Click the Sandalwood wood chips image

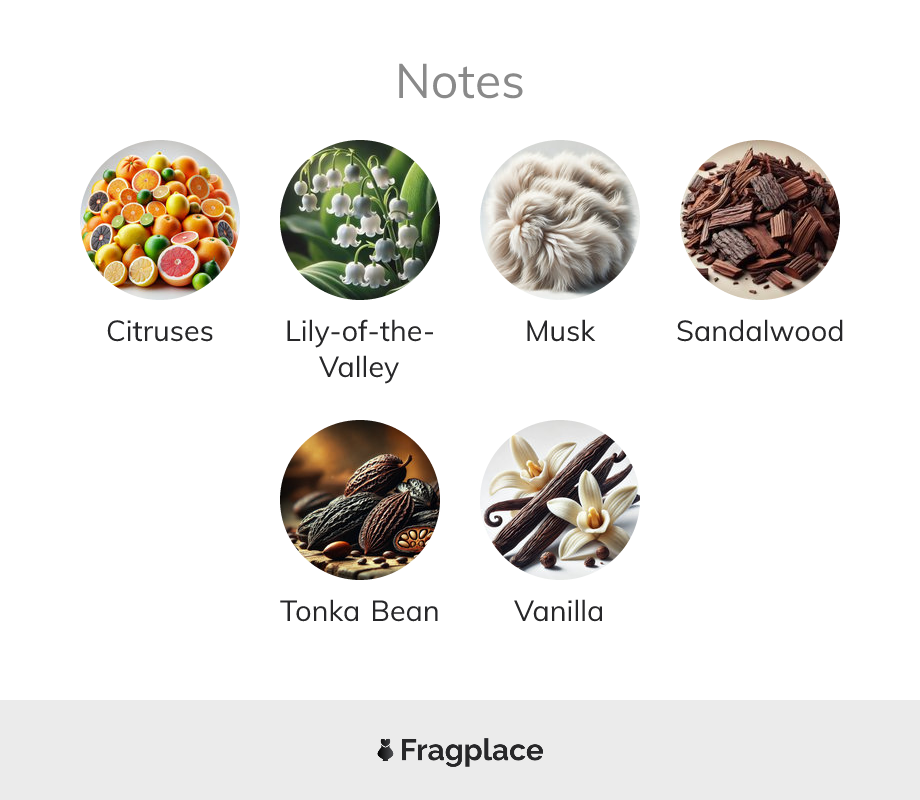[x=760, y=220]
